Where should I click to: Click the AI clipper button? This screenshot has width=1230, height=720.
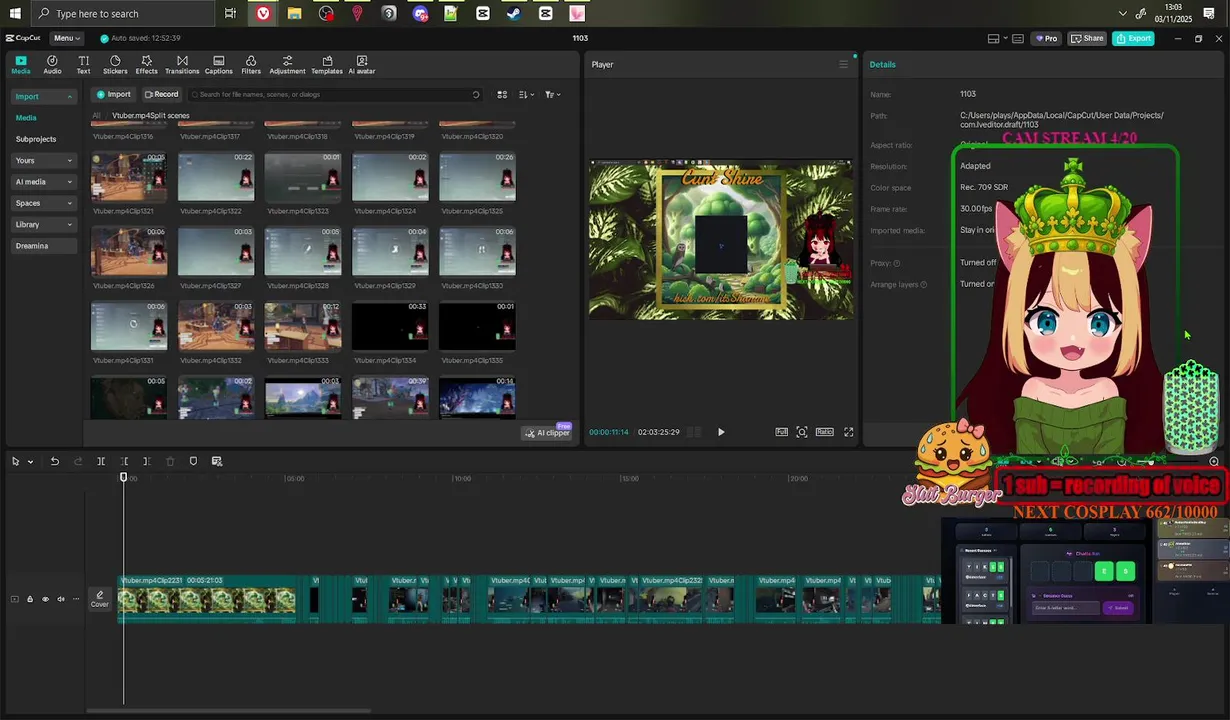coord(546,432)
